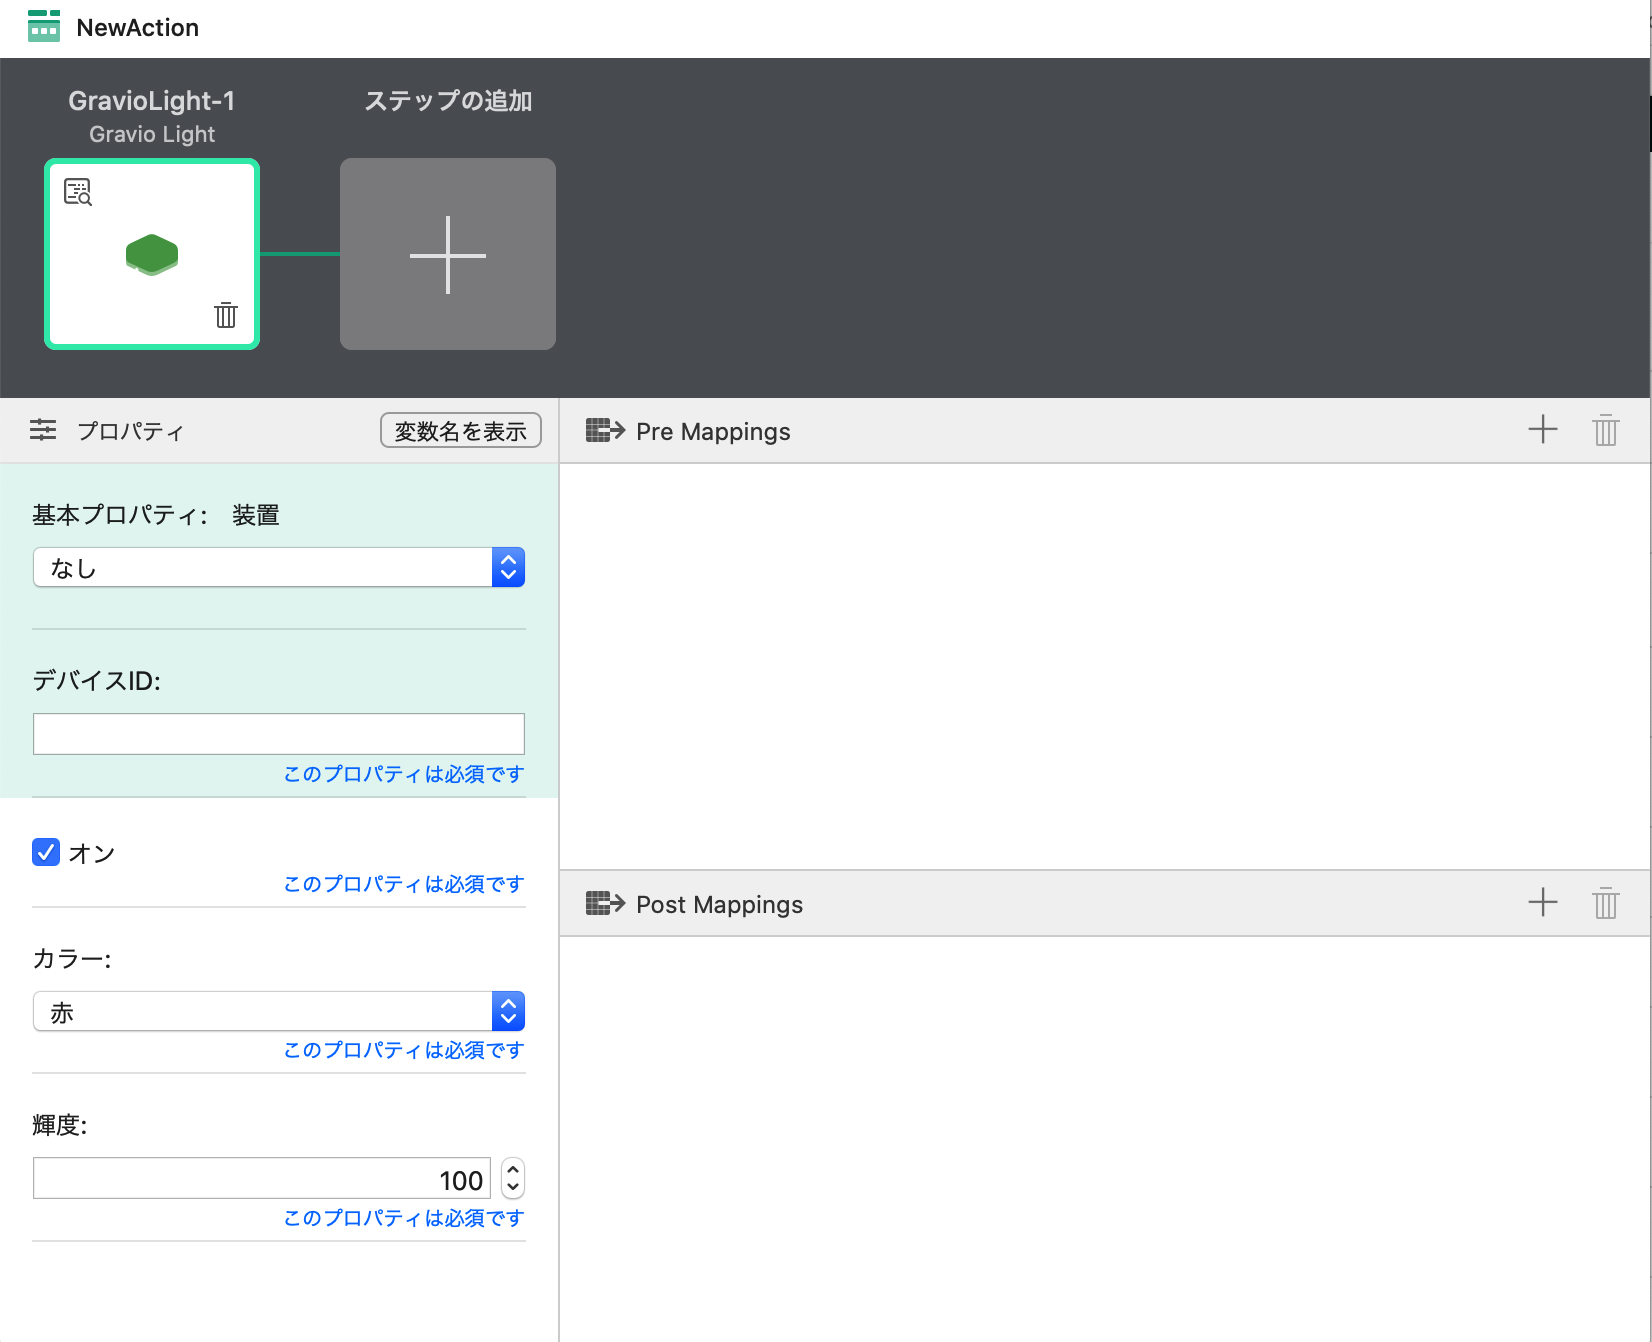The image size is (1652, 1342).
Task: Click the Pre Mappings trash icon
Action: (1605, 430)
